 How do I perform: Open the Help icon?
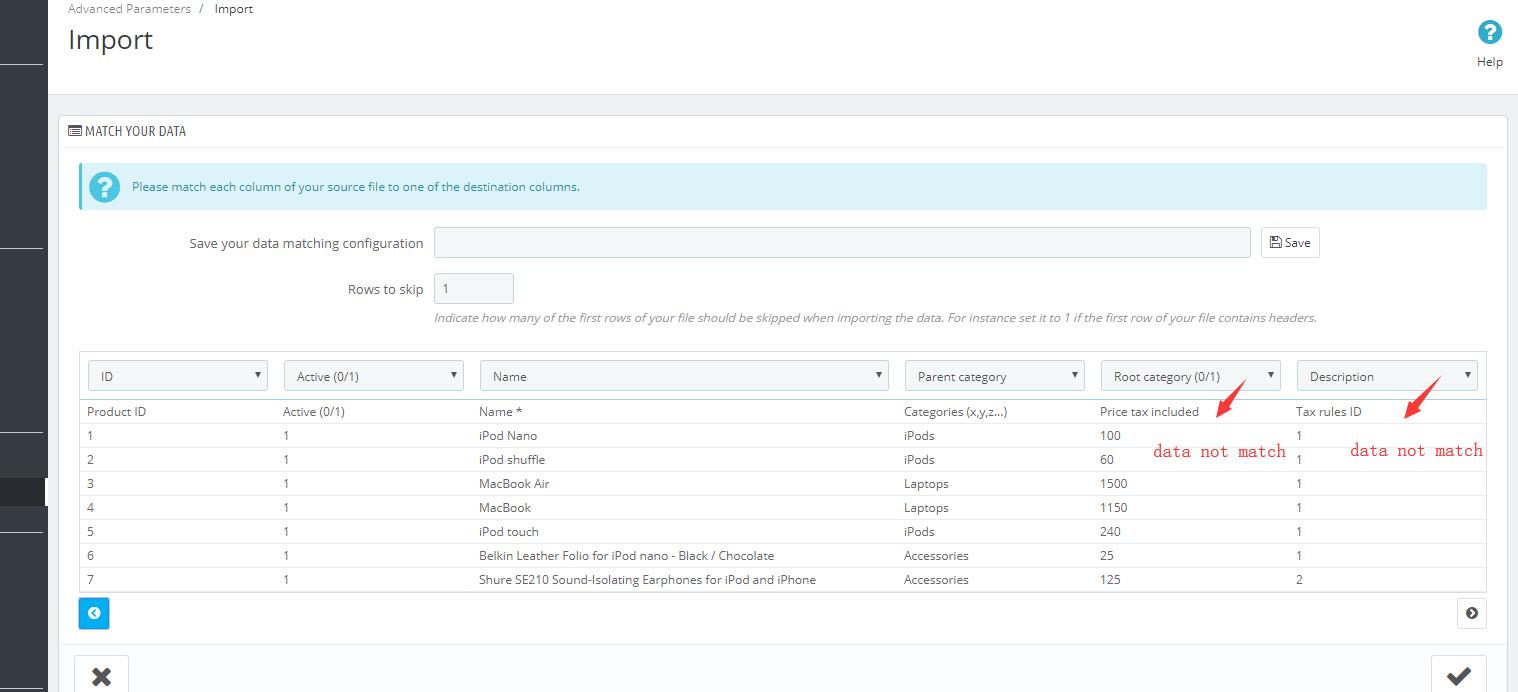(x=1489, y=33)
